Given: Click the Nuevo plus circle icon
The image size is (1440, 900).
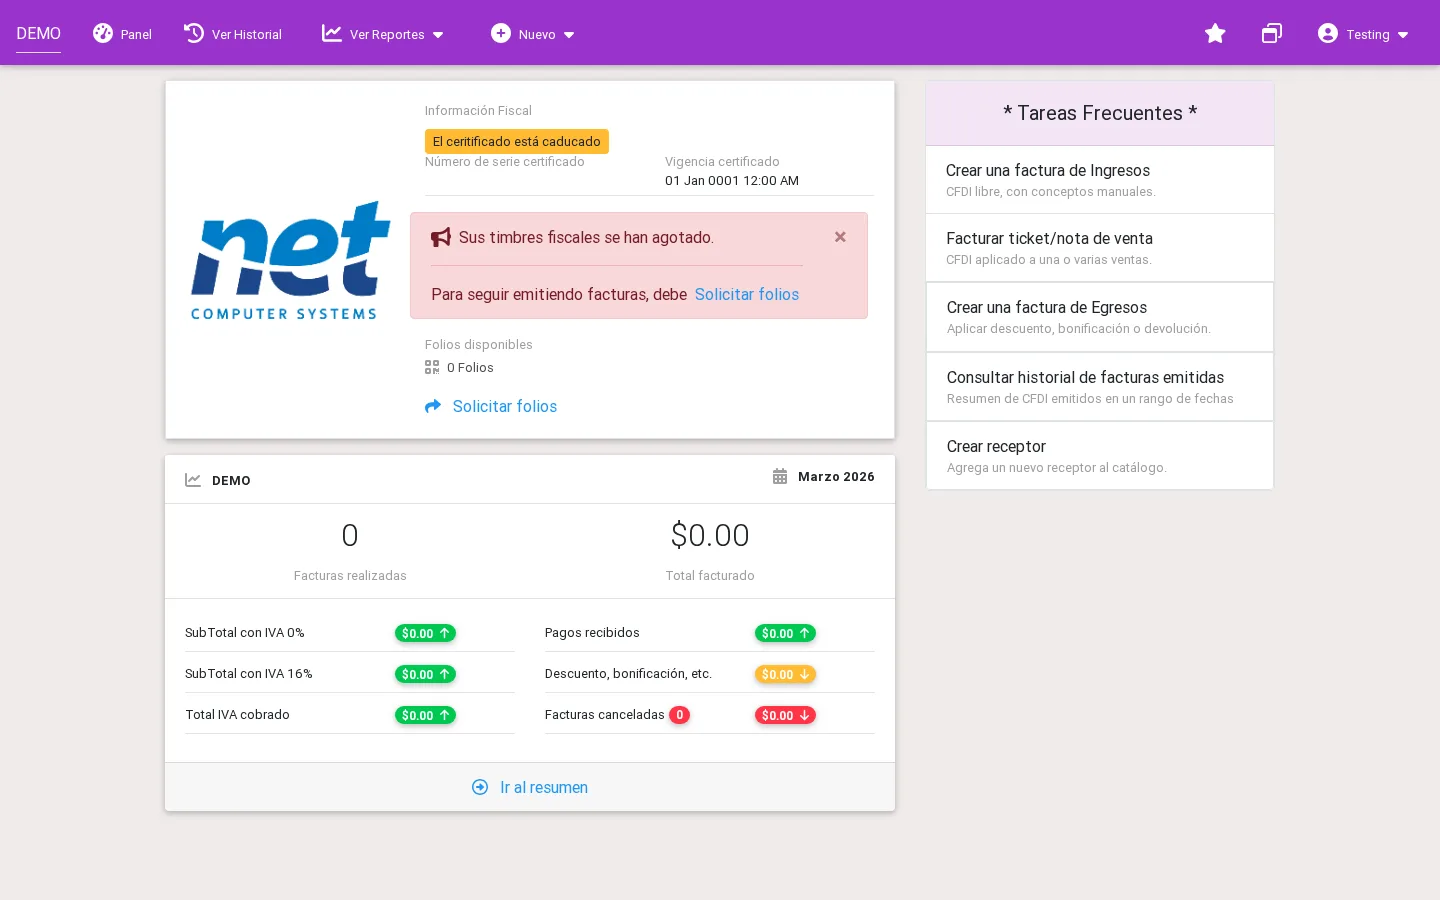Looking at the screenshot, I should (x=501, y=33).
